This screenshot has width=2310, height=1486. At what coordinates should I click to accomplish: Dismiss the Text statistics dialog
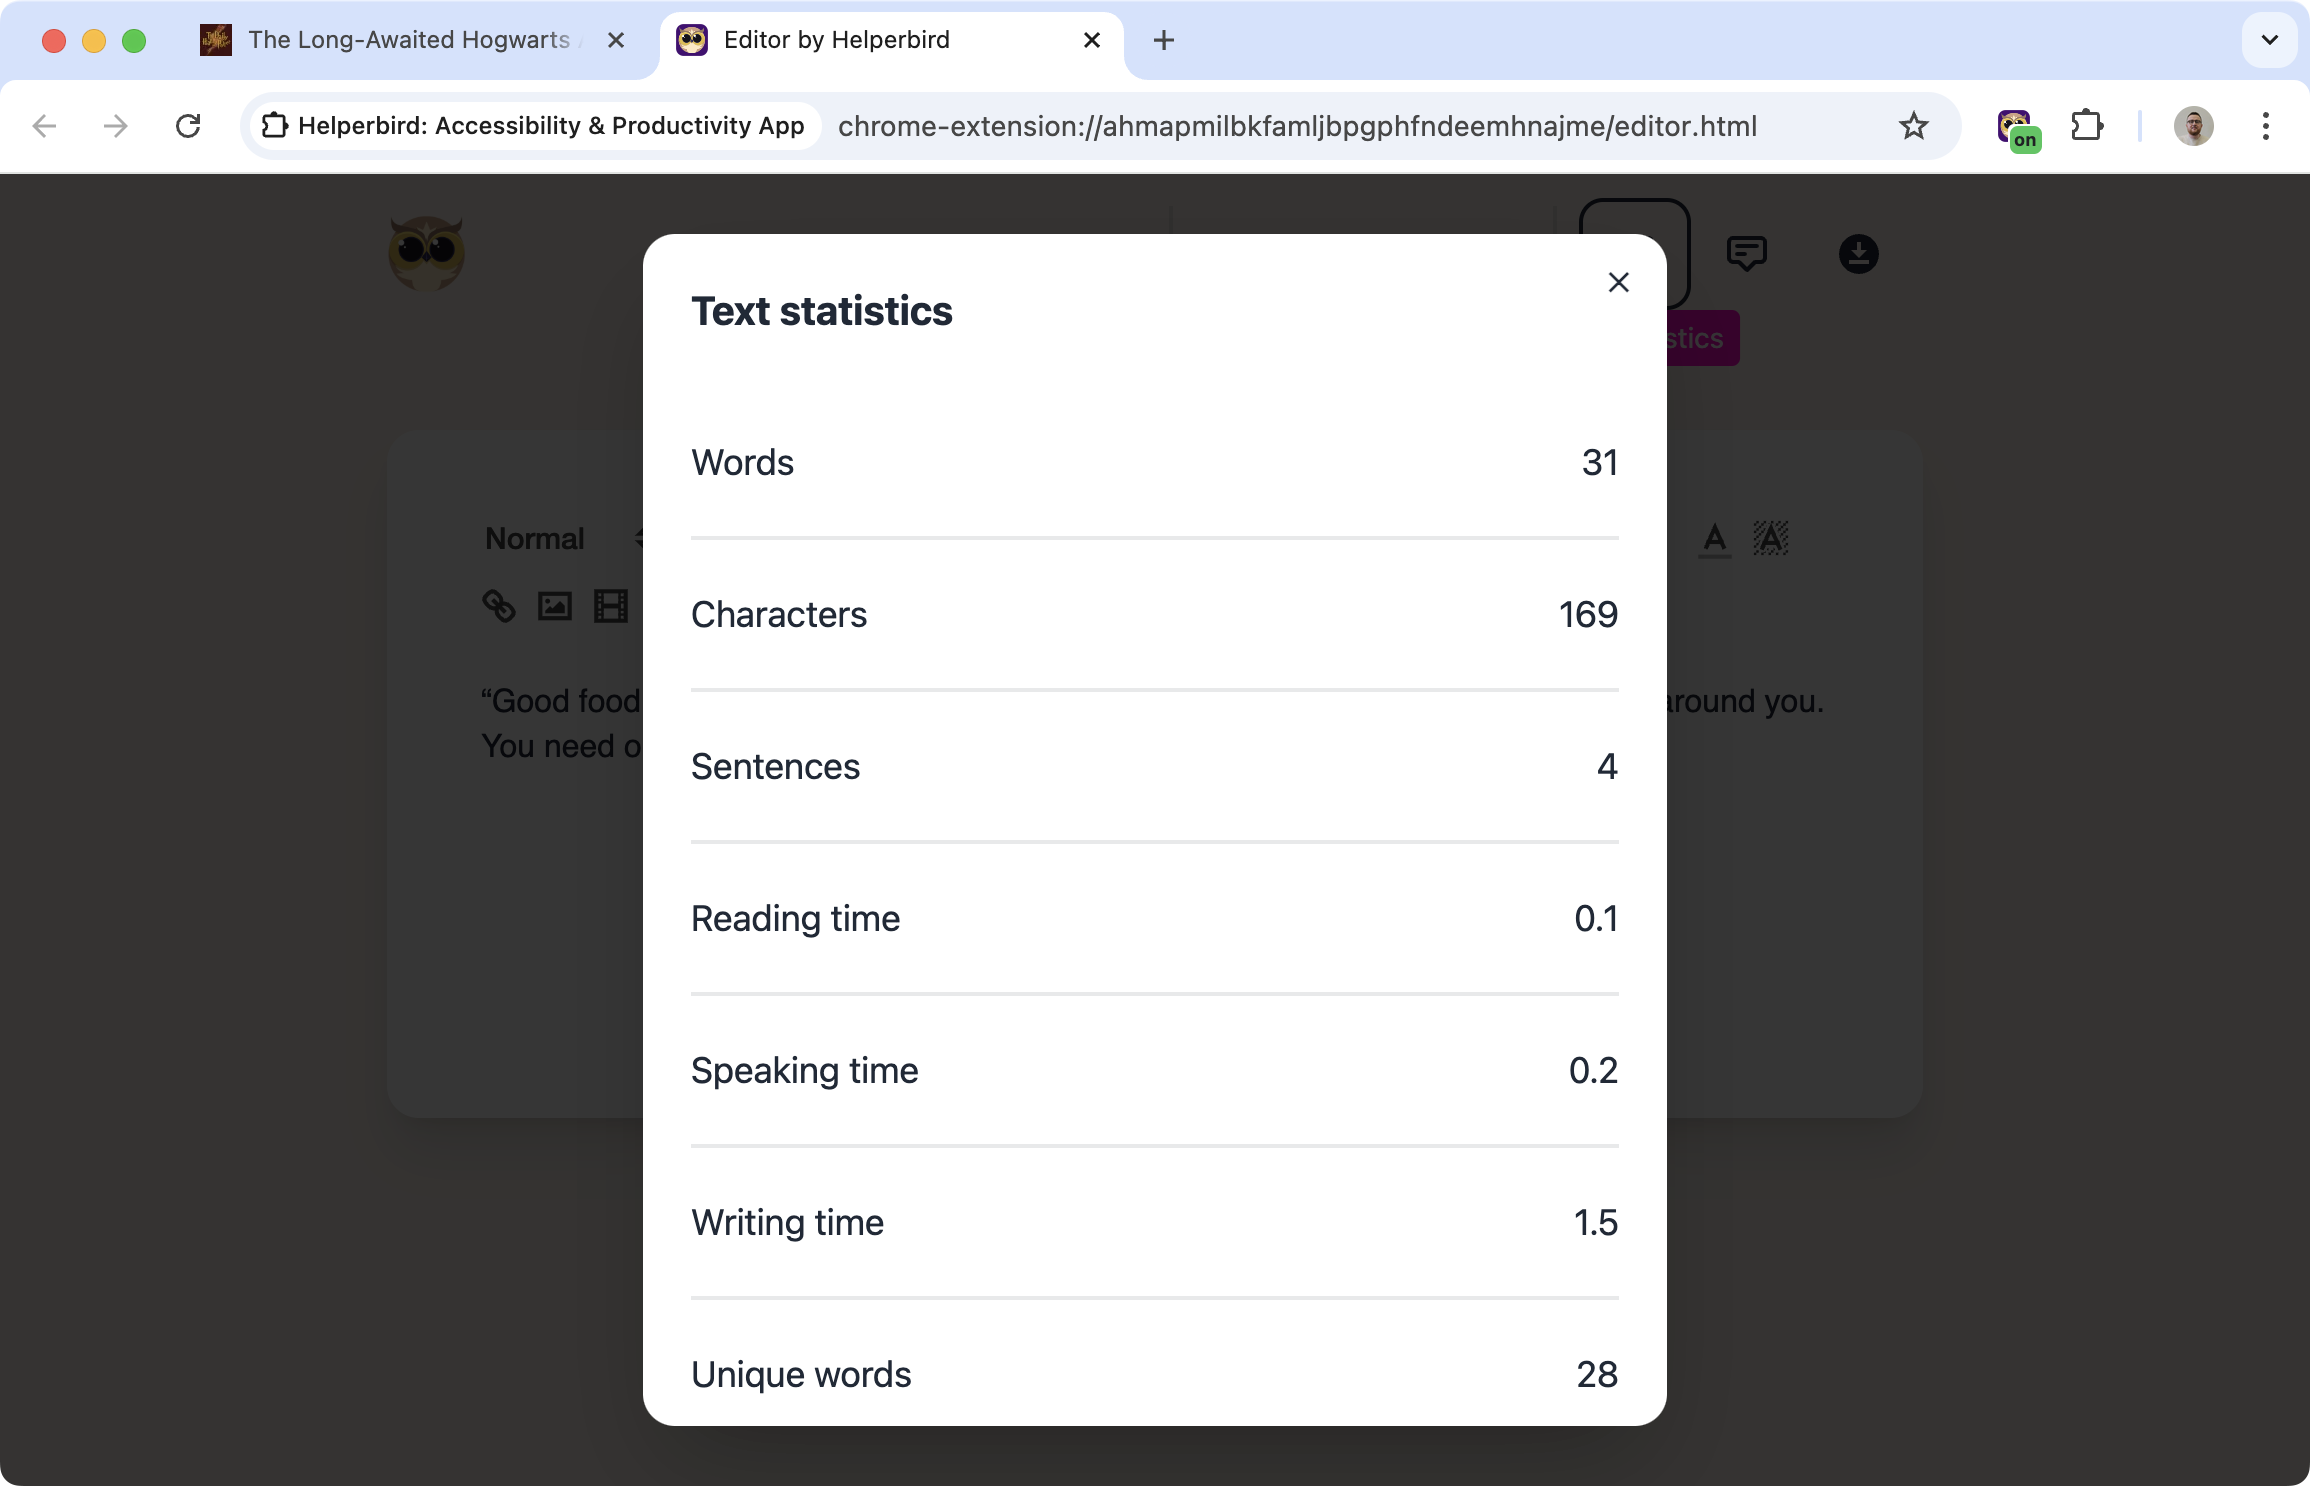pos(1619,282)
